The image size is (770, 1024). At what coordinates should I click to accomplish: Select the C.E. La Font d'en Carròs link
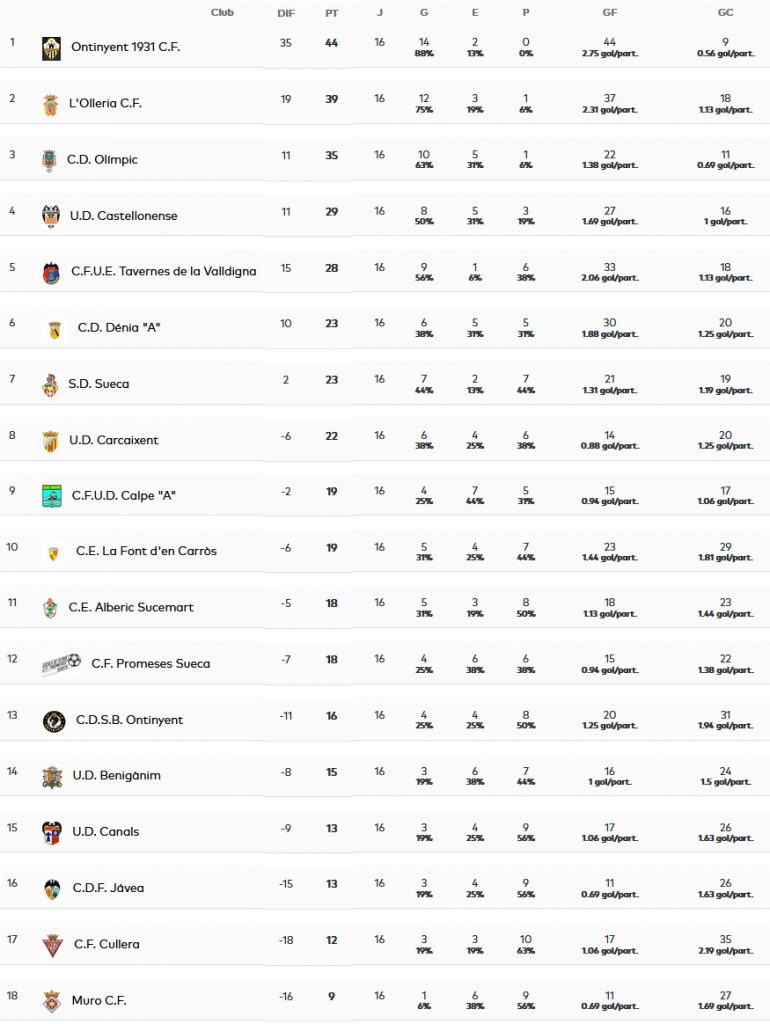[x=146, y=551]
